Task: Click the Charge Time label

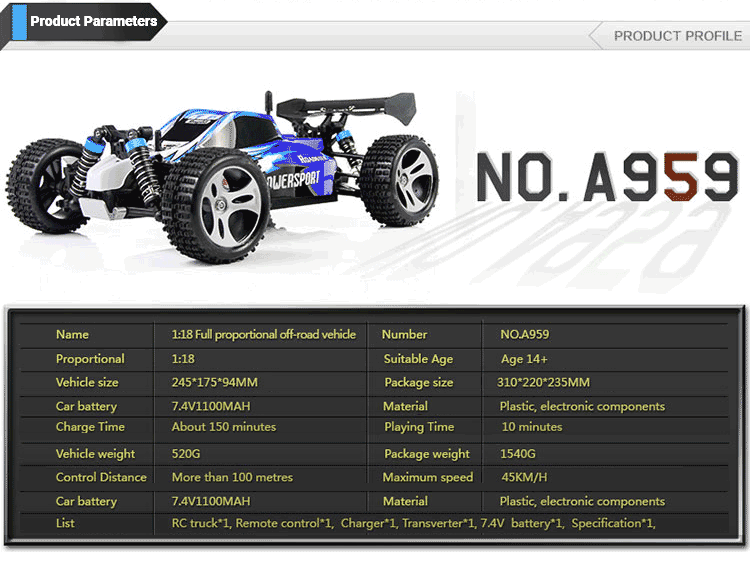Action: (90, 427)
